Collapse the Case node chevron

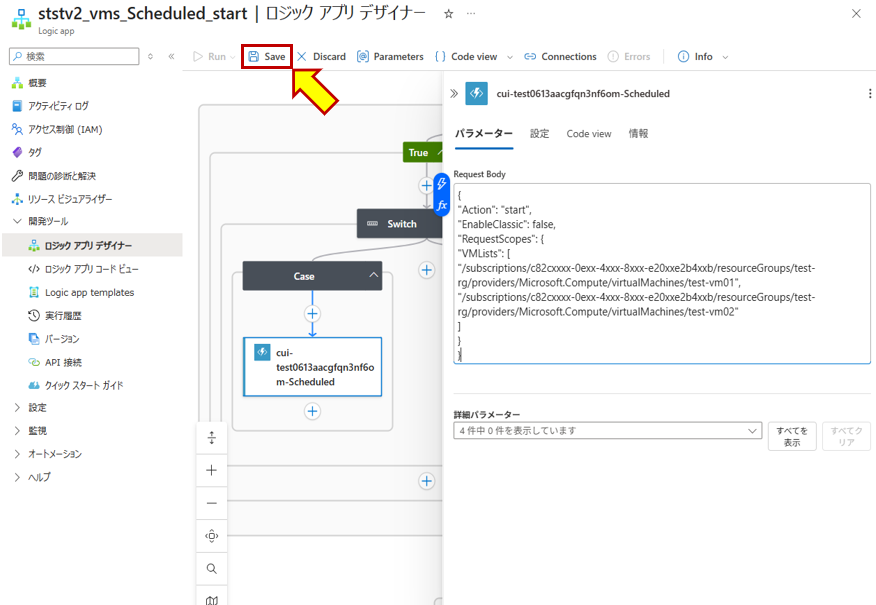(x=374, y=275)
